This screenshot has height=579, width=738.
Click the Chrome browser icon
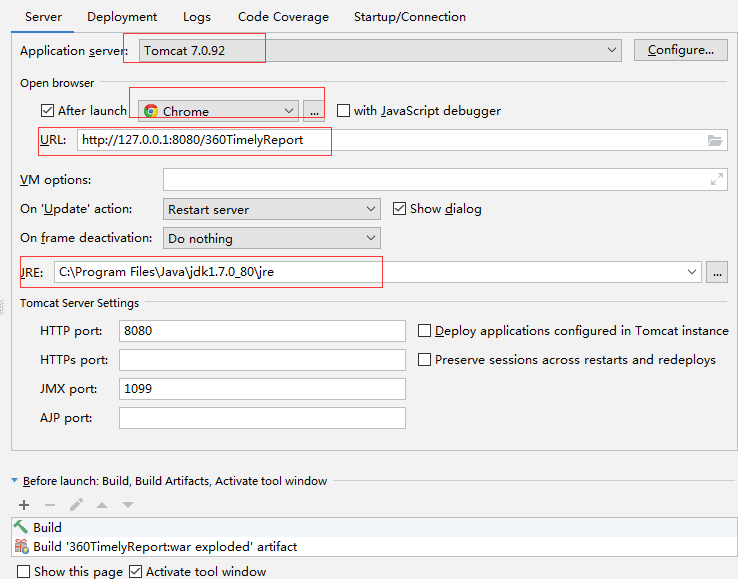151,111
